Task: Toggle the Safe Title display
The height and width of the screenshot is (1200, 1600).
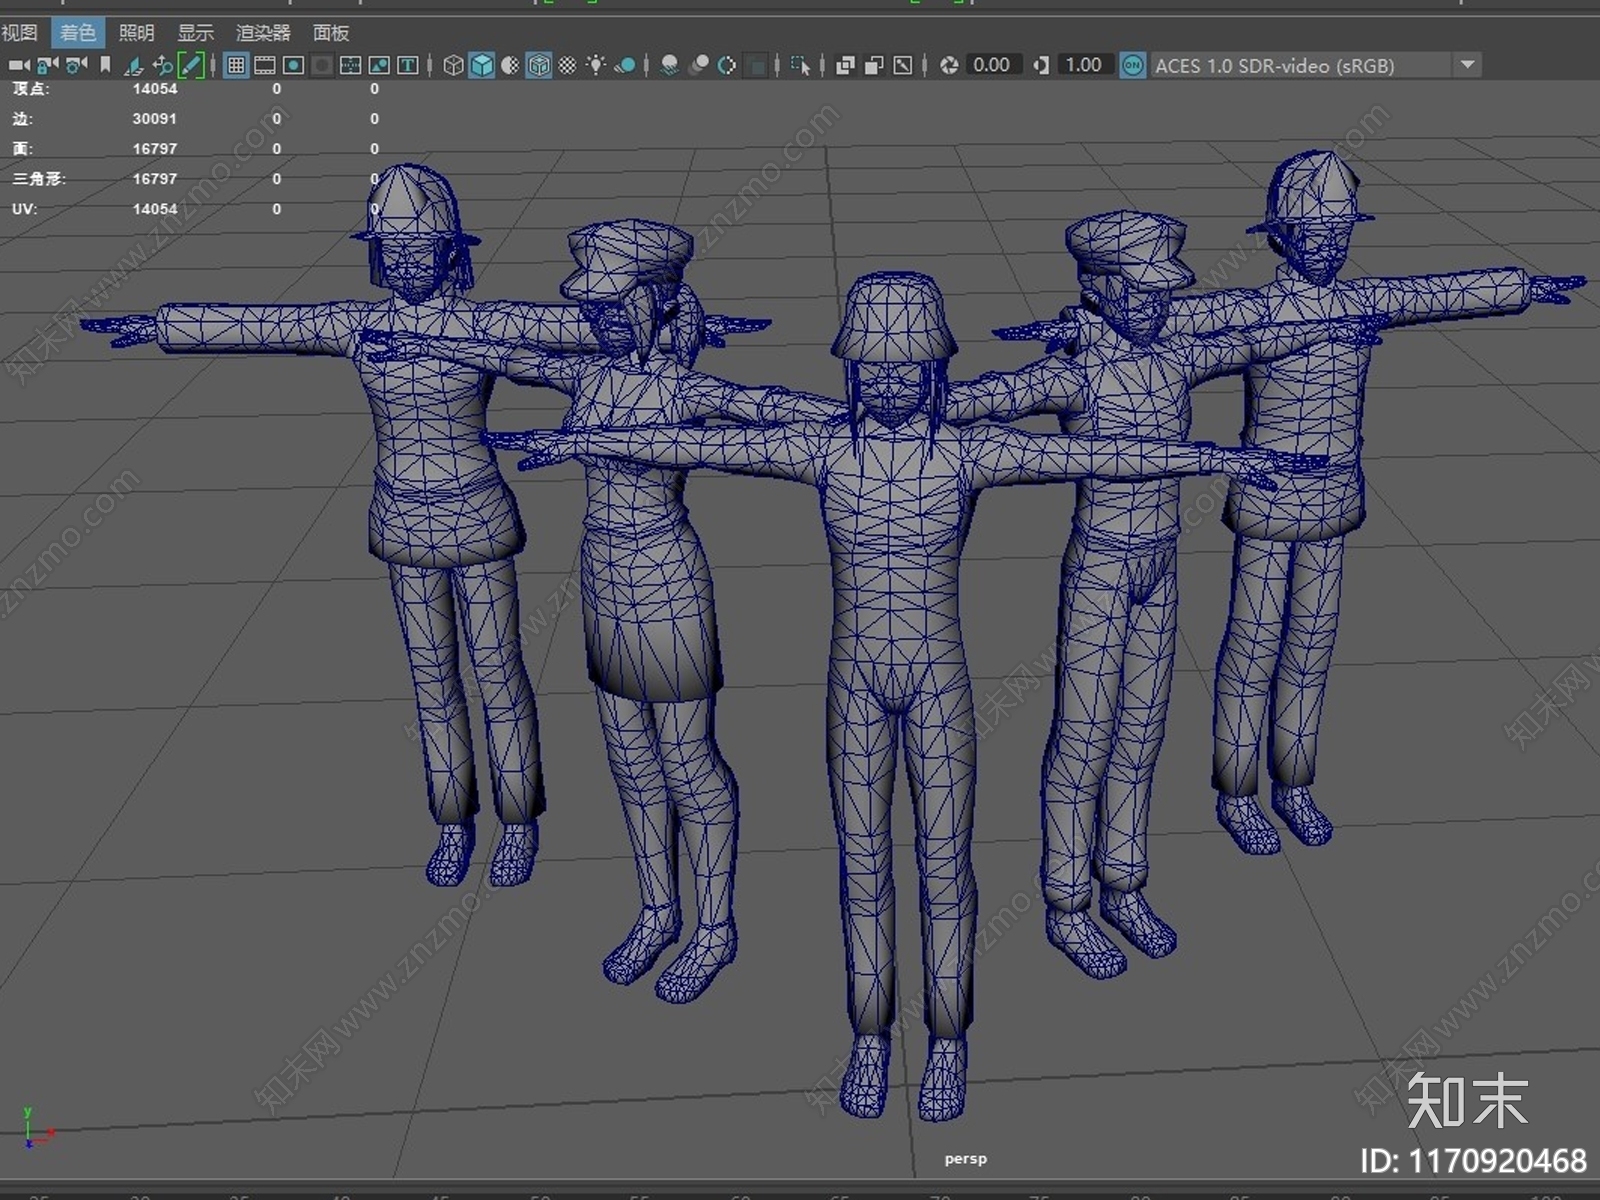Action: (408, 65)
